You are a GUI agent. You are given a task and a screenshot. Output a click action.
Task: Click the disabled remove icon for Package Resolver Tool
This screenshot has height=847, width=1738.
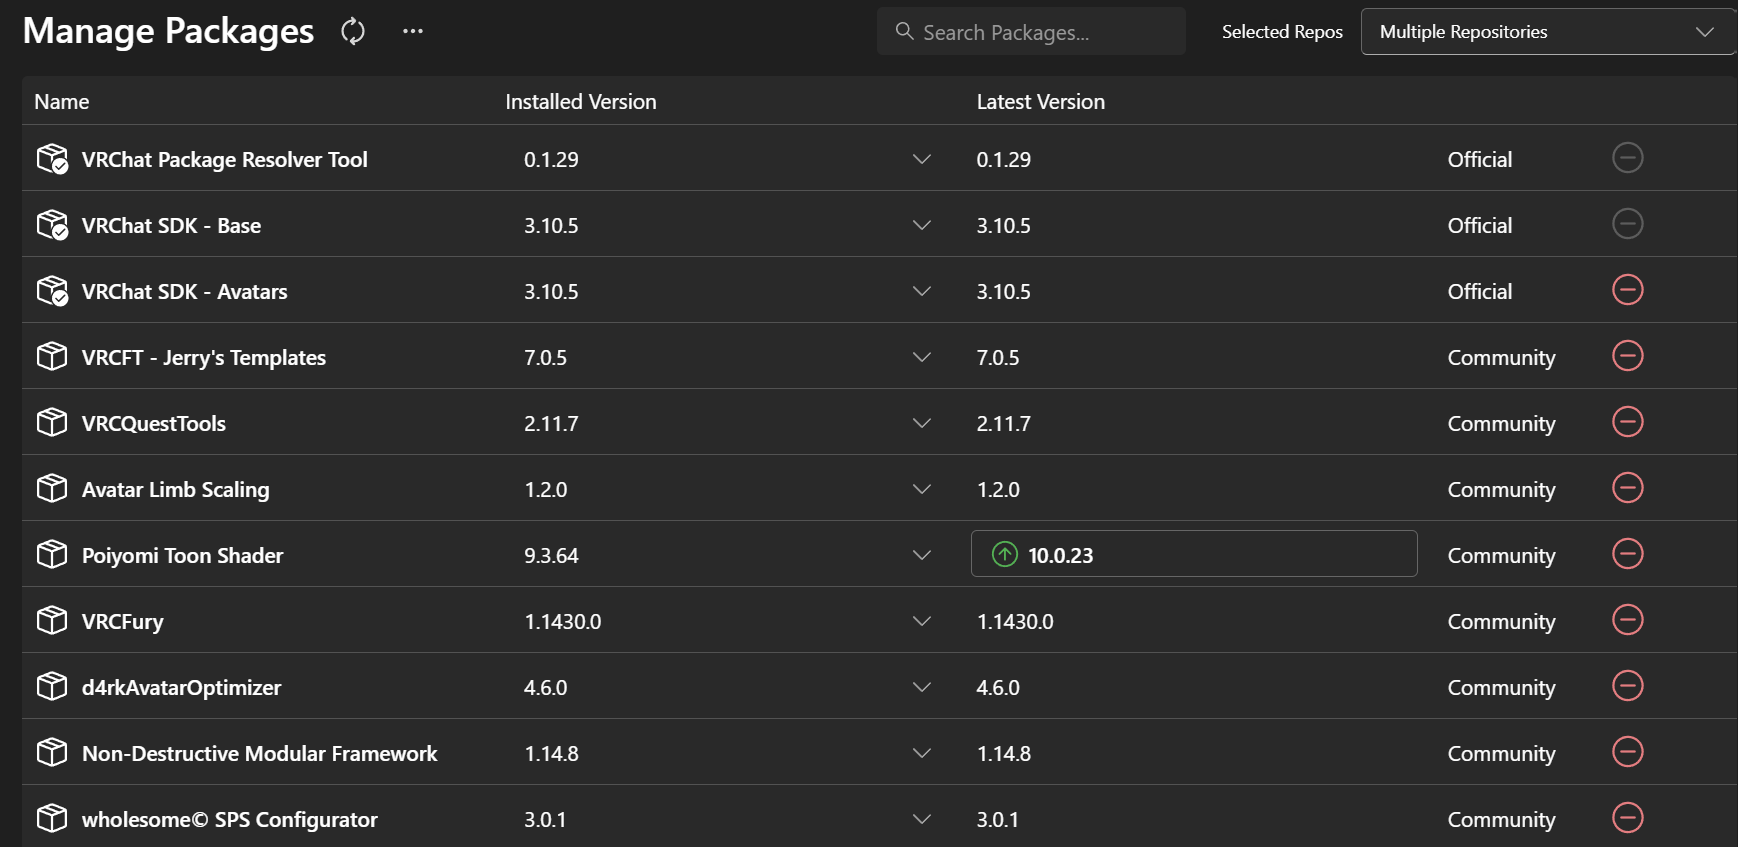[x=1628, y=158]
